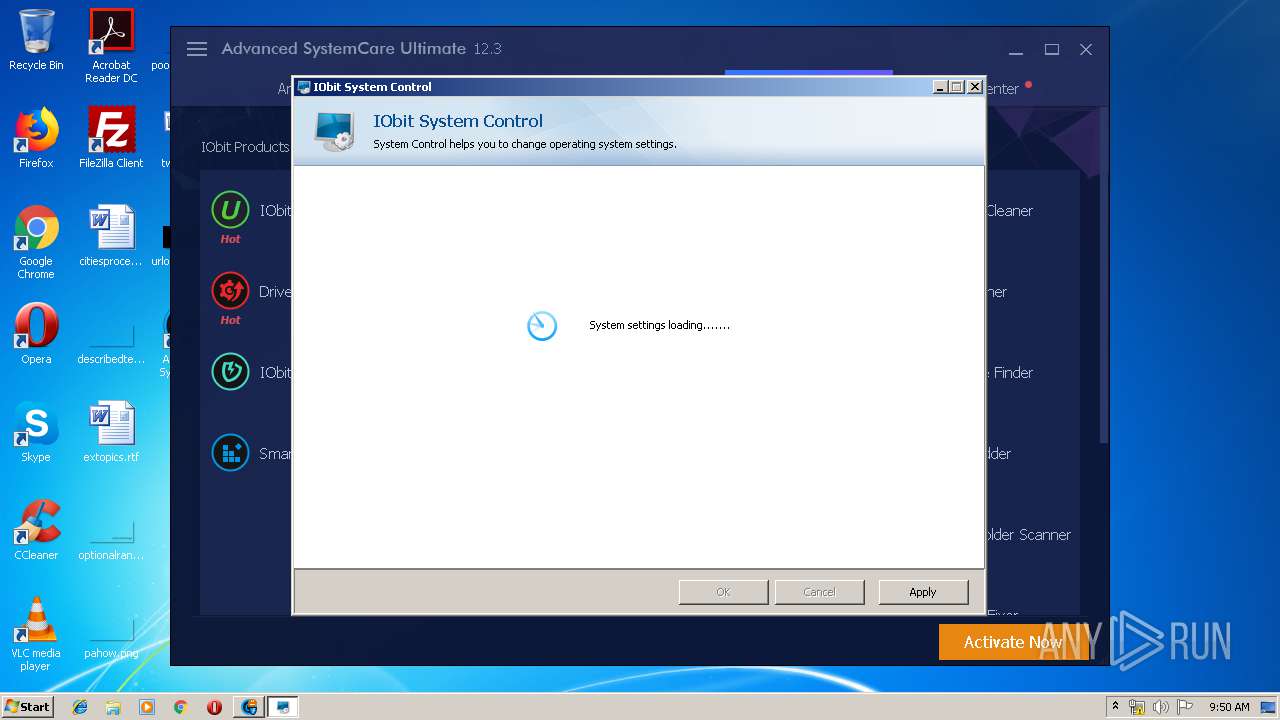Click the Folder Scanner label in SystemCare

[x=1028, y=534]
